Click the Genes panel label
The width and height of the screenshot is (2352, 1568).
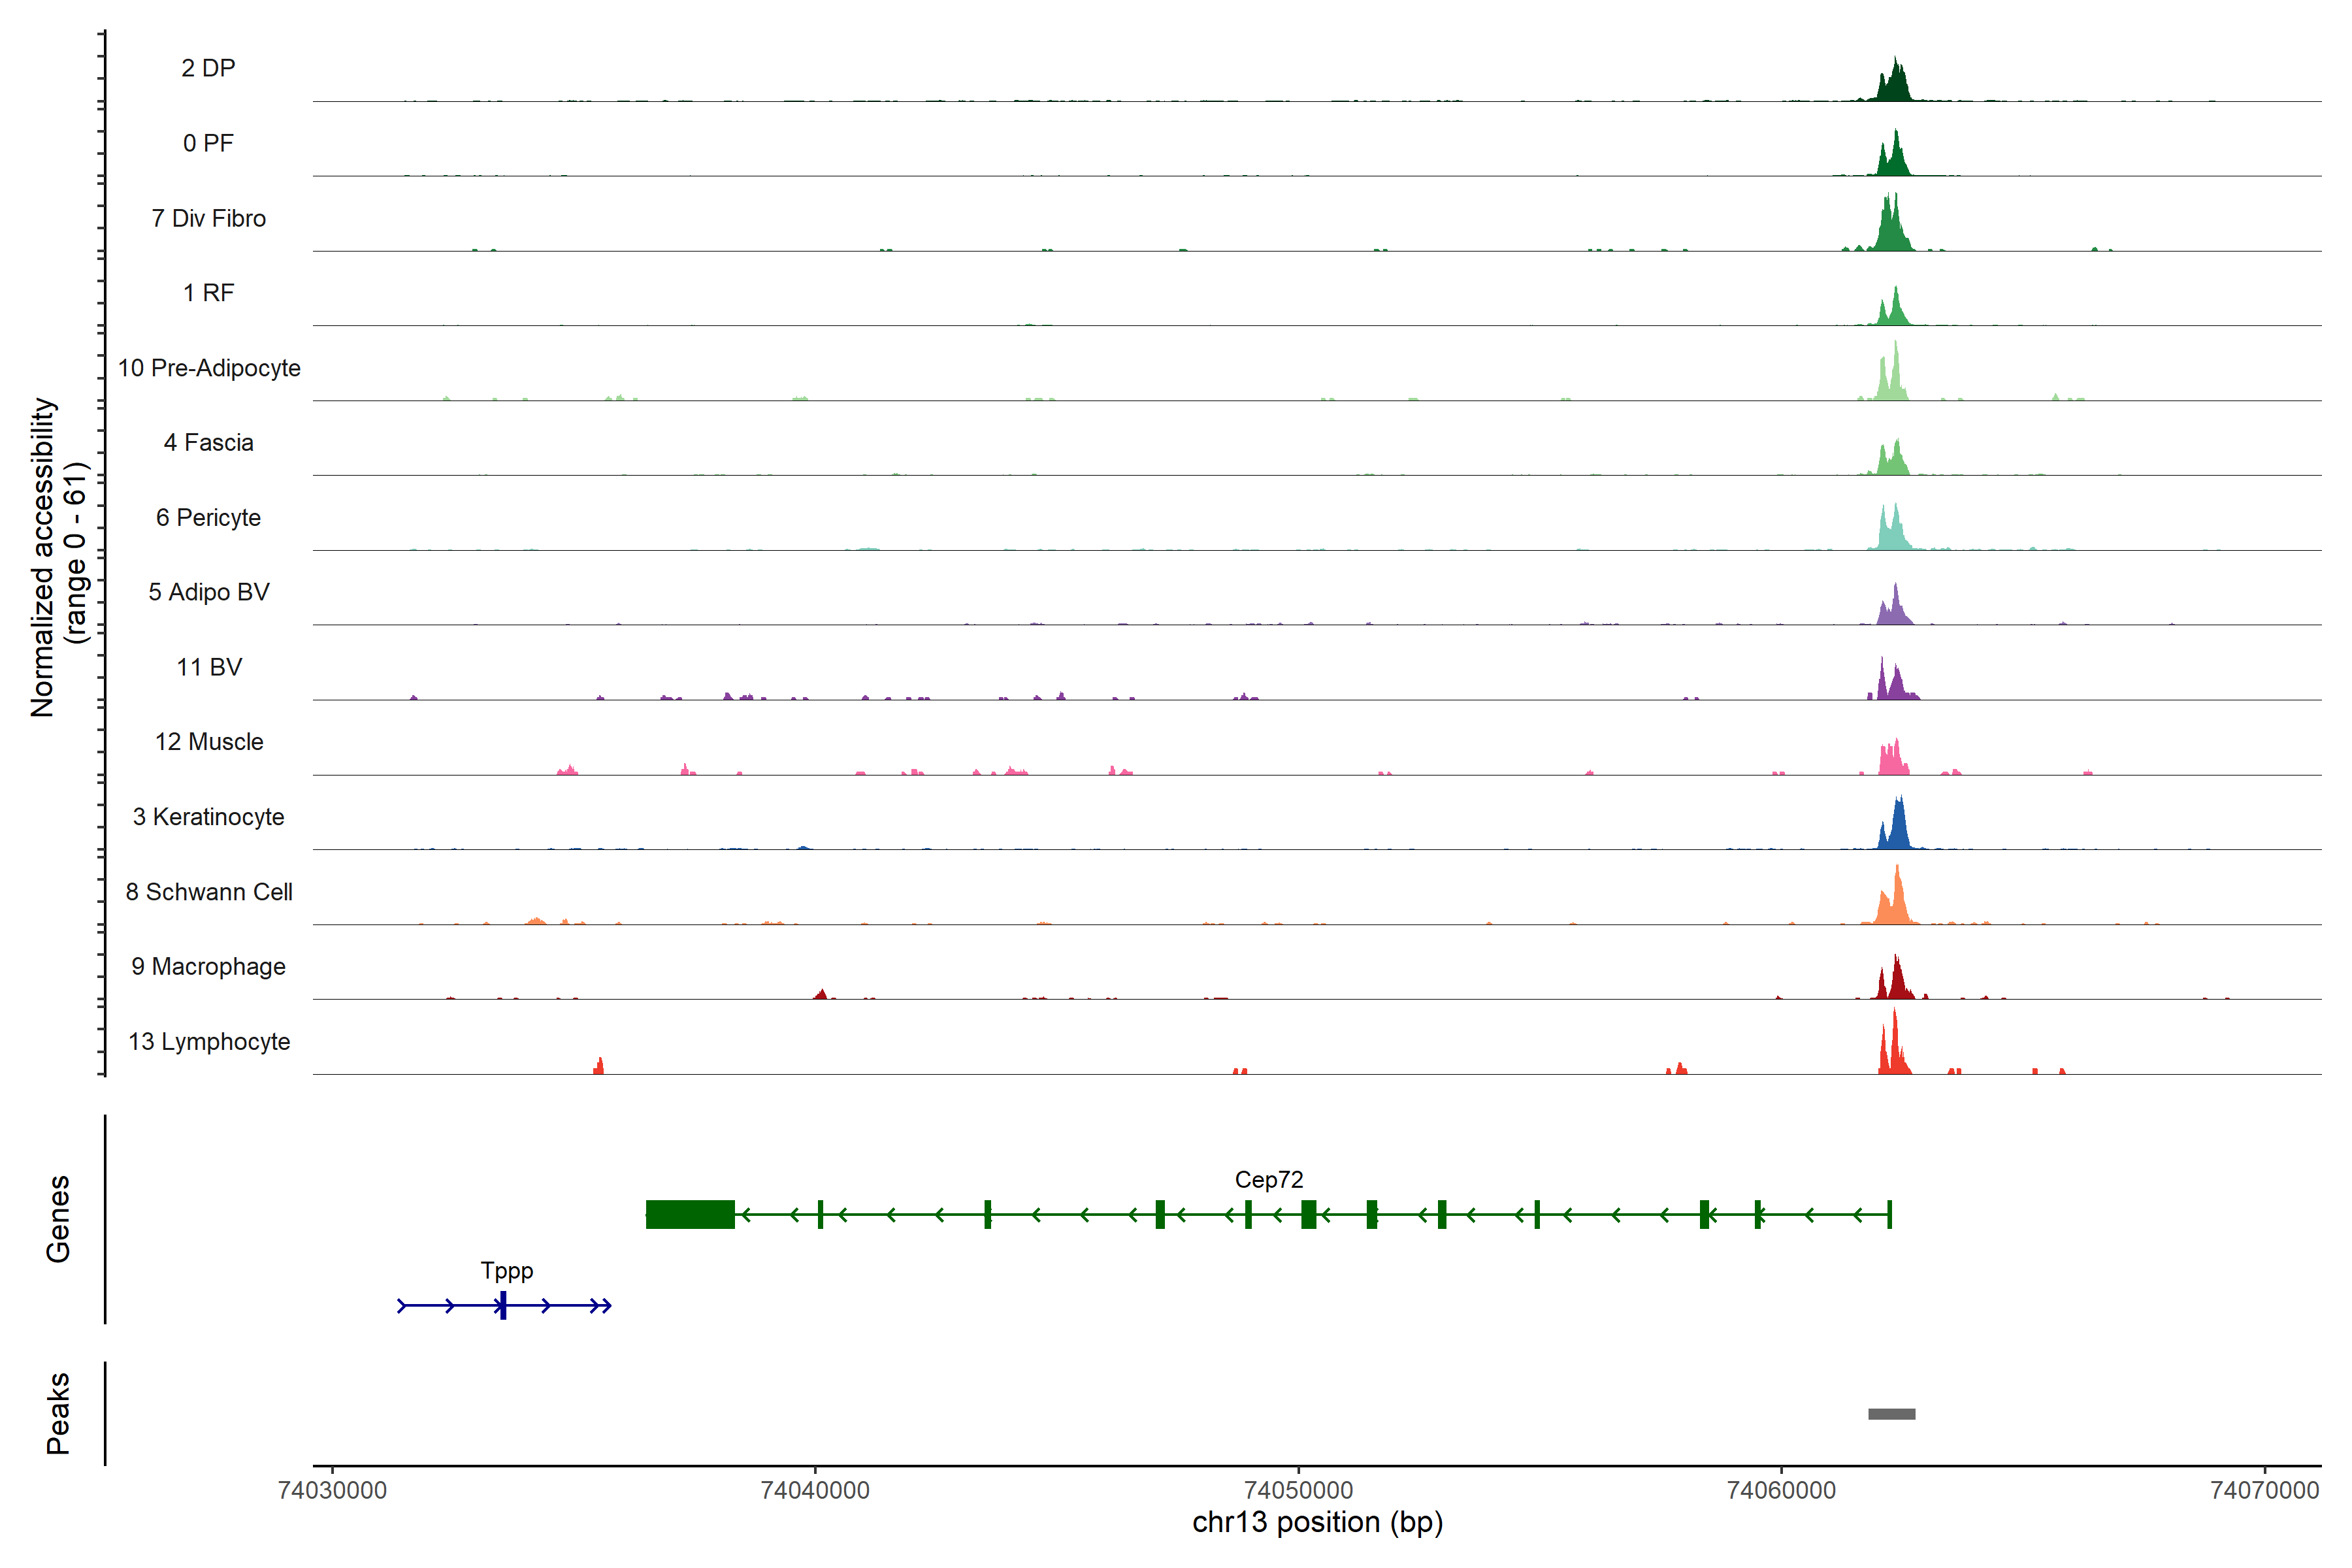(58, 1218)
